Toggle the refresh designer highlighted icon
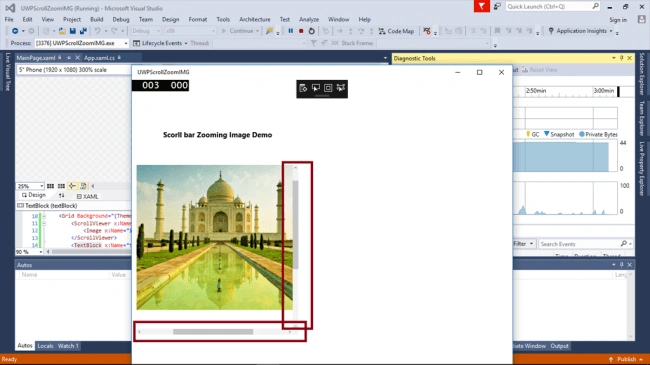 [83, 186]
